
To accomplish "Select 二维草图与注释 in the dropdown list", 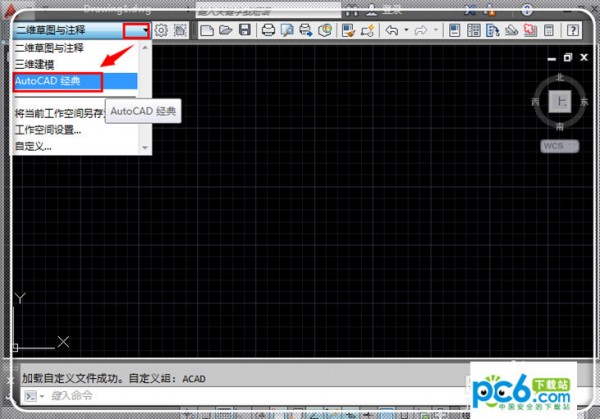I will (x=50, y=47).
